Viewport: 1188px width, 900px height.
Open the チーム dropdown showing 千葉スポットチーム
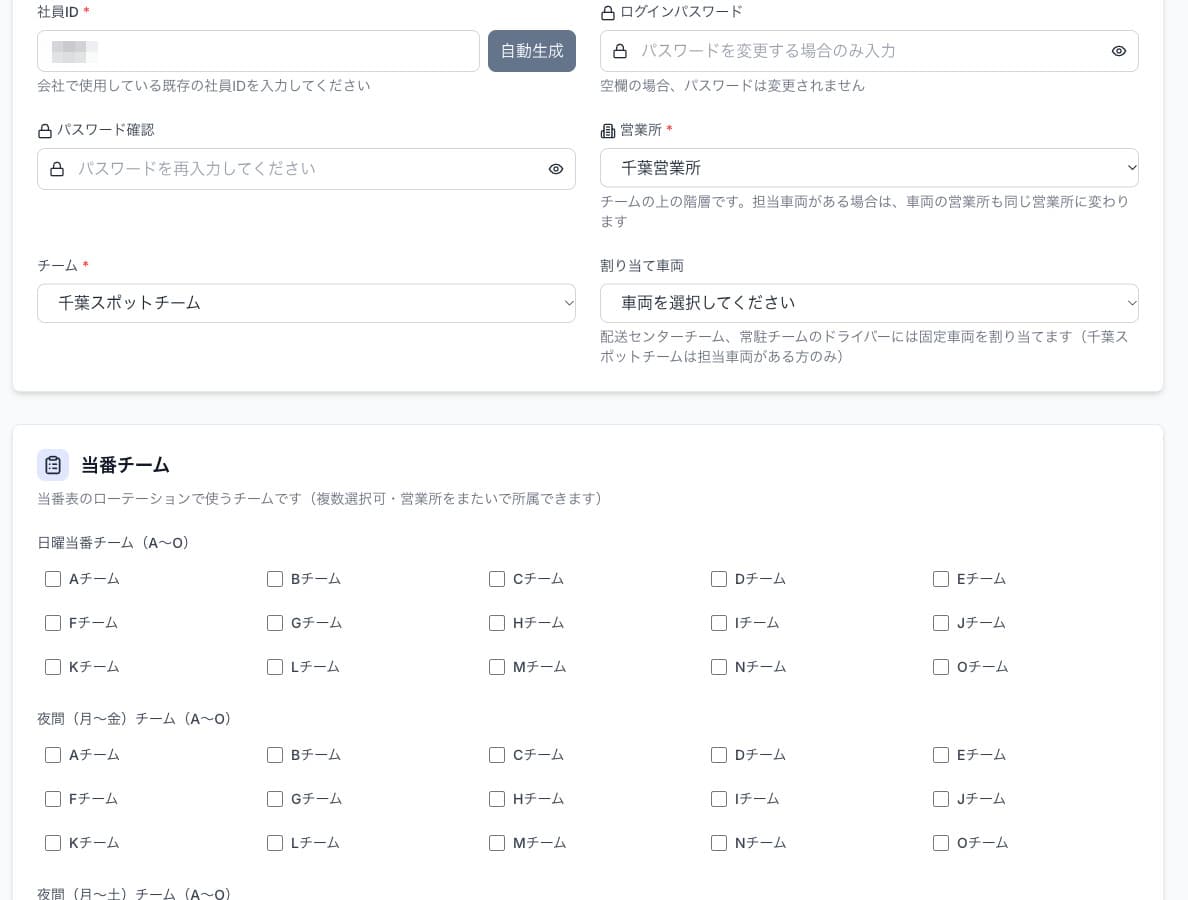pyautogui.click(x=306, y=303)
